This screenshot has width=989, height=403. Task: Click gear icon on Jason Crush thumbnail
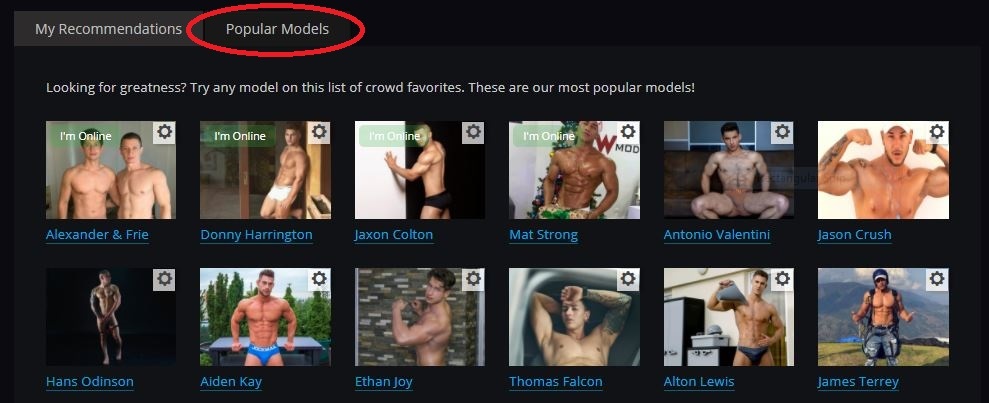pos(937,132)
